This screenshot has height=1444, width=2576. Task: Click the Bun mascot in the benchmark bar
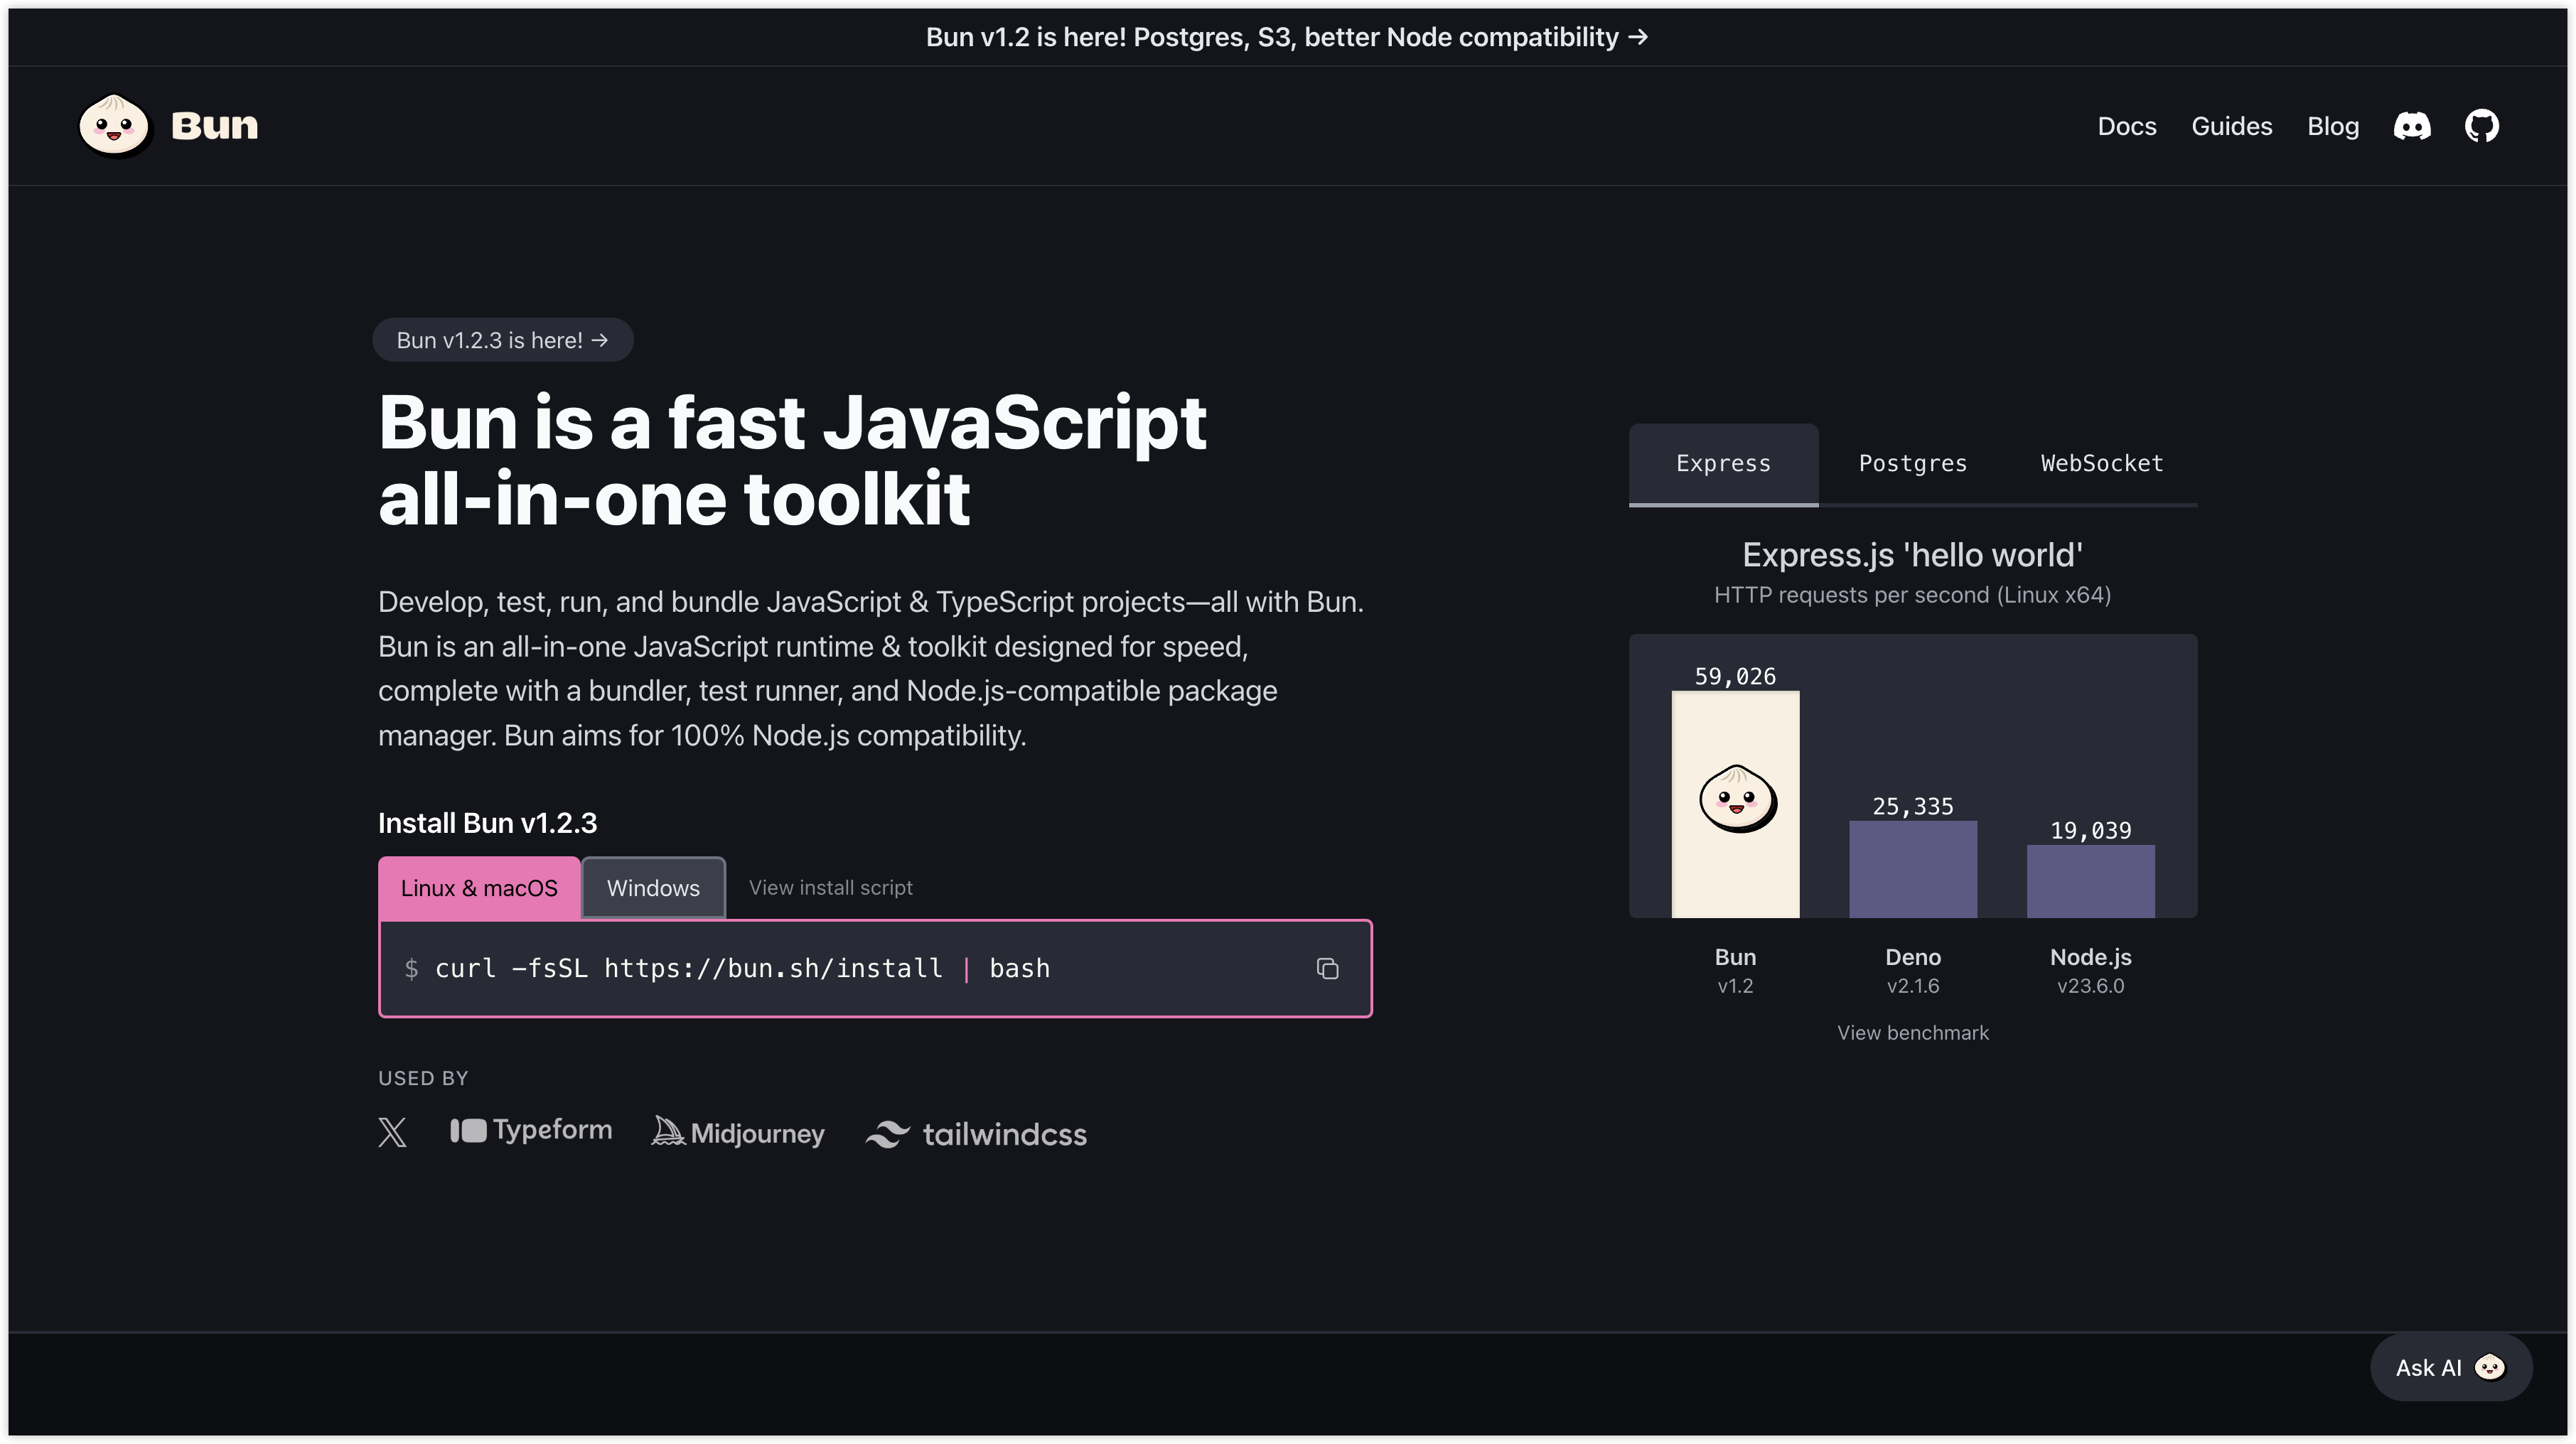[x=1738, y=798]
